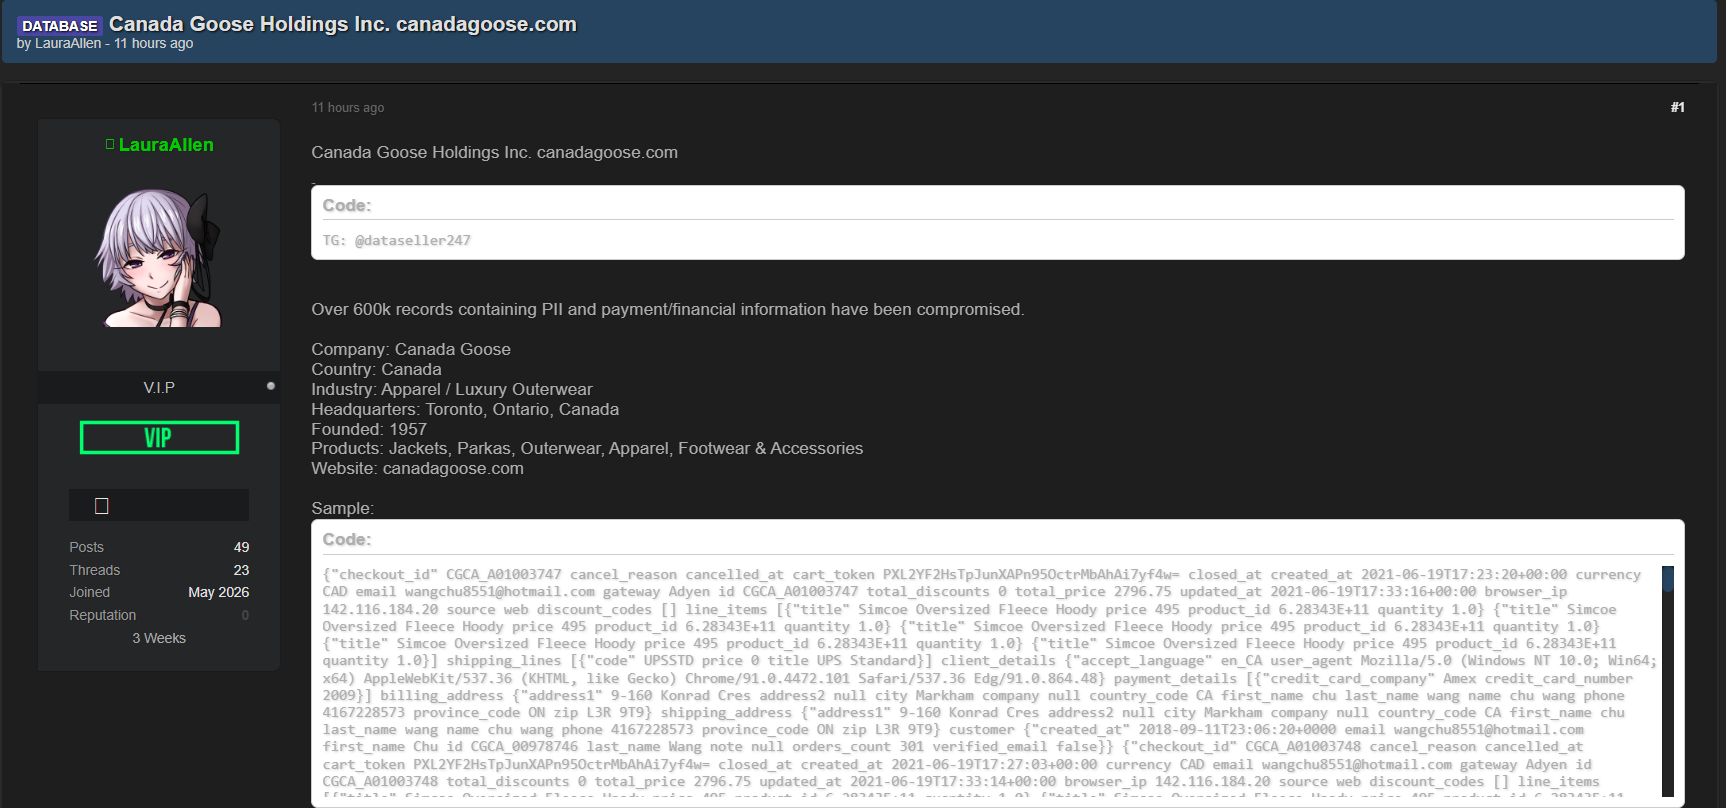This screenshot has width=1726, height=808.
Task: Click the DATABASE thread prefix tag
Action: pyautogui.click(x=60, y=25)
